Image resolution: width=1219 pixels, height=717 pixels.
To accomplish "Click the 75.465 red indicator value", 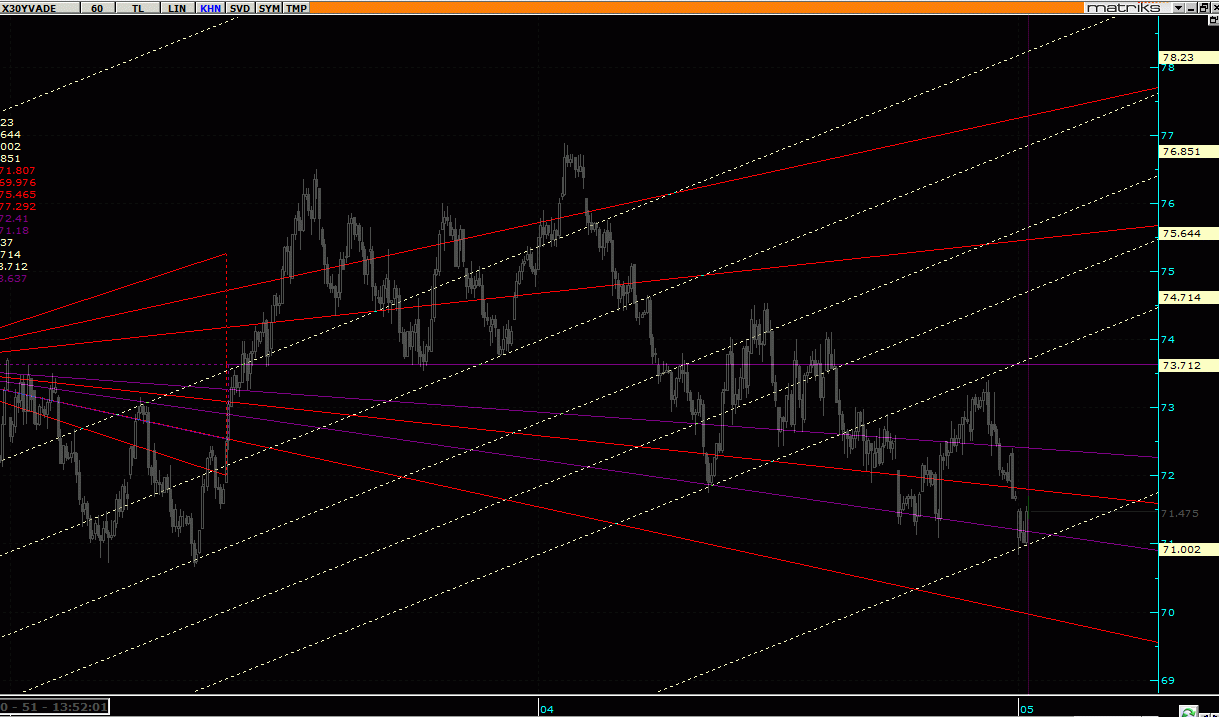I will (18, 195).
